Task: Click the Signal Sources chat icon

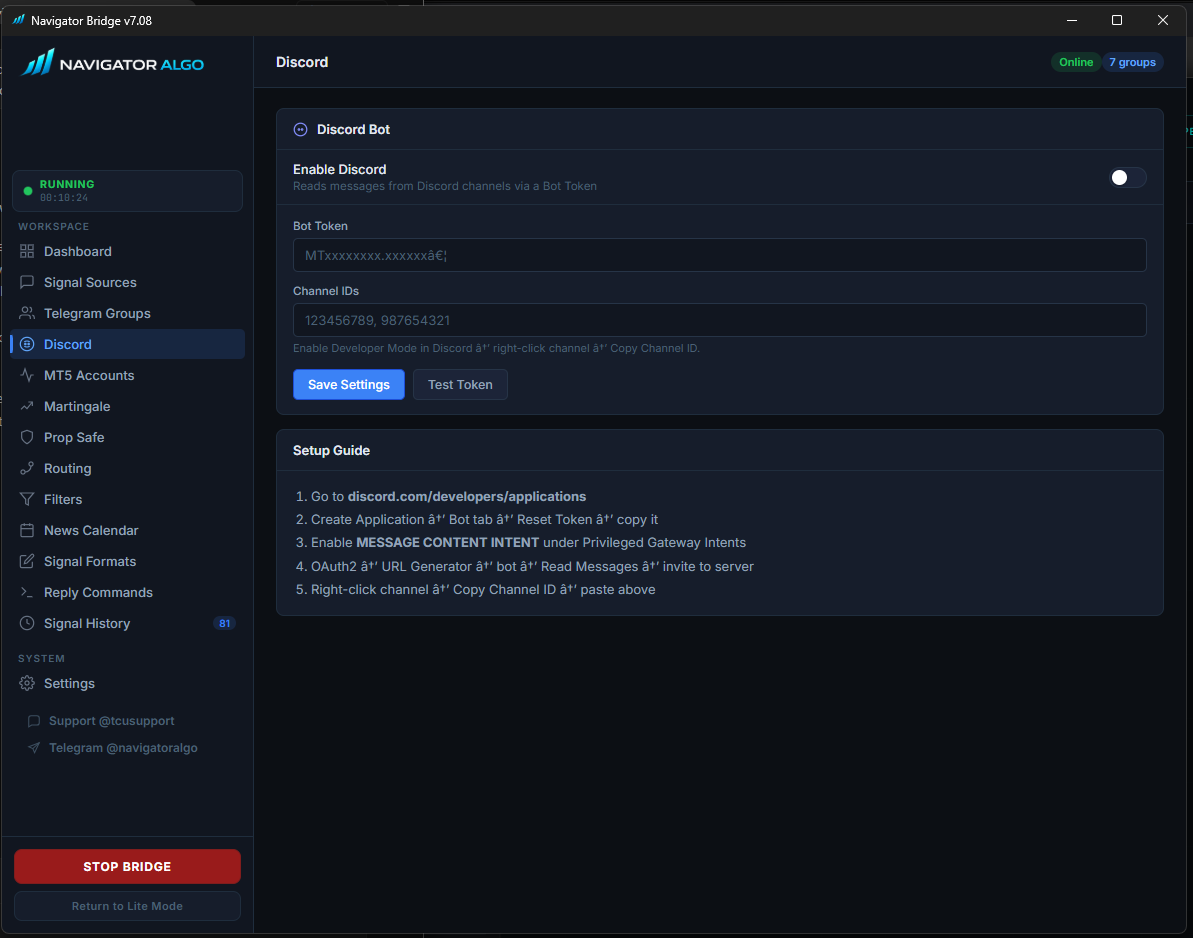Action: tap(27, 282)
